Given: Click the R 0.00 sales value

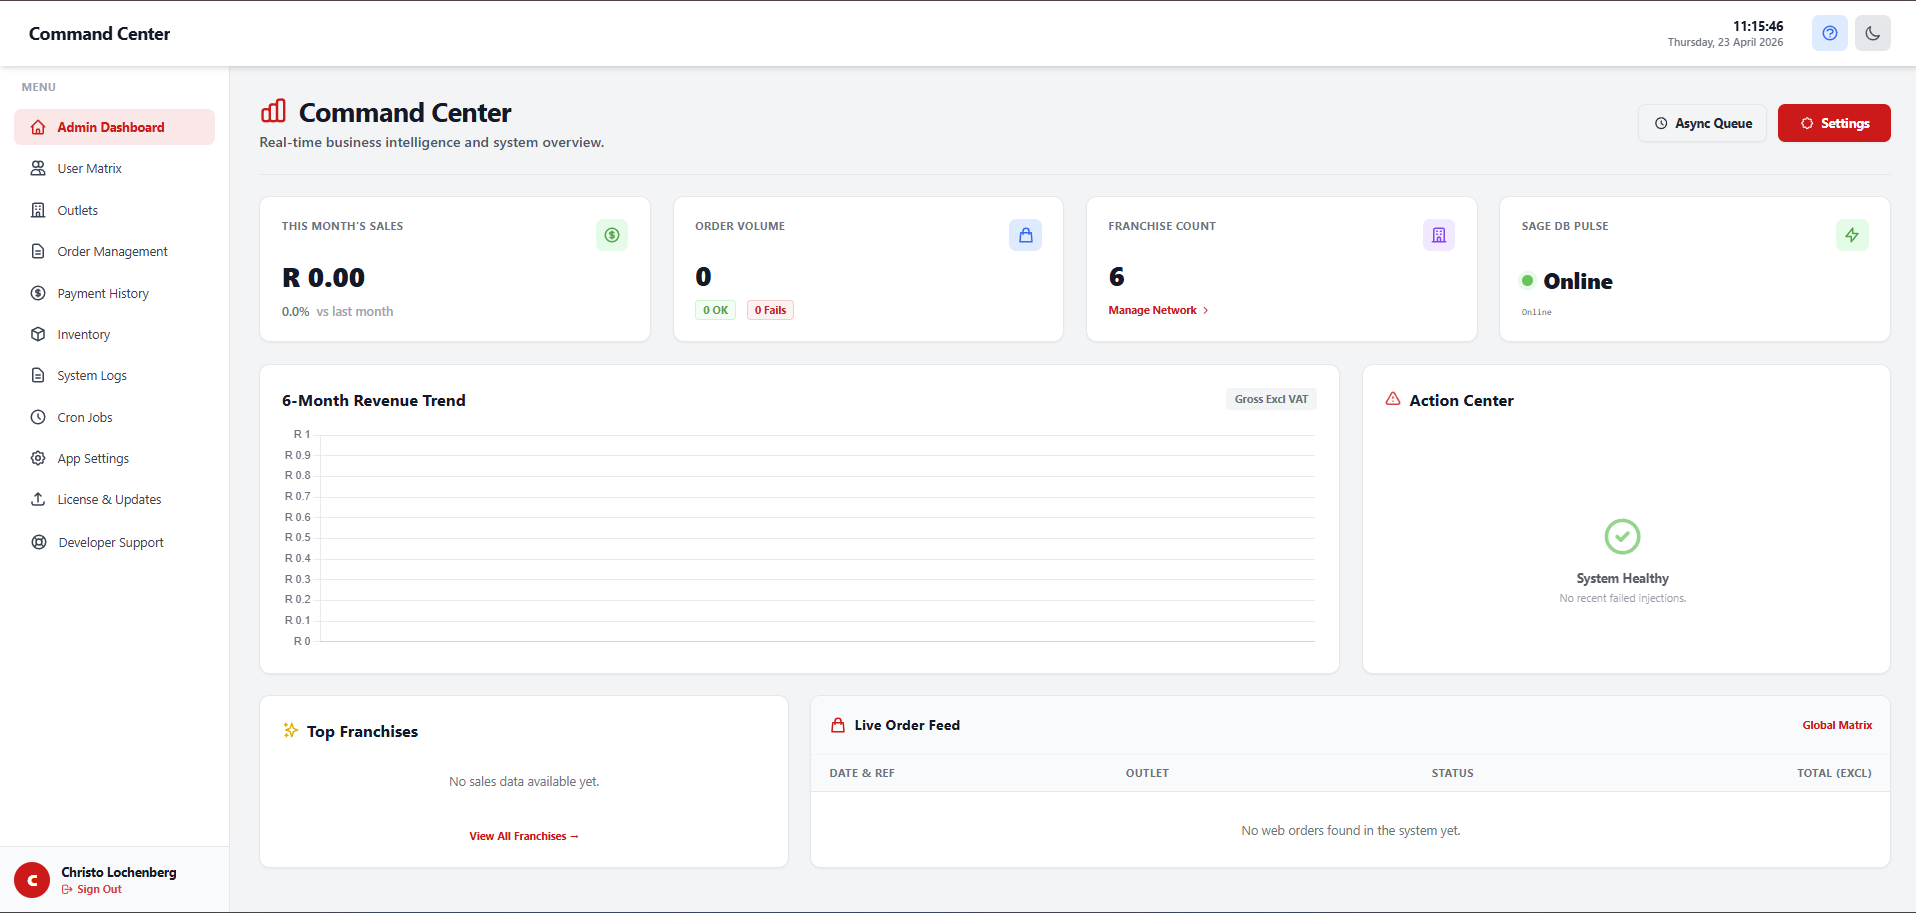Looking at the screenshot, I should coord(323,277).
